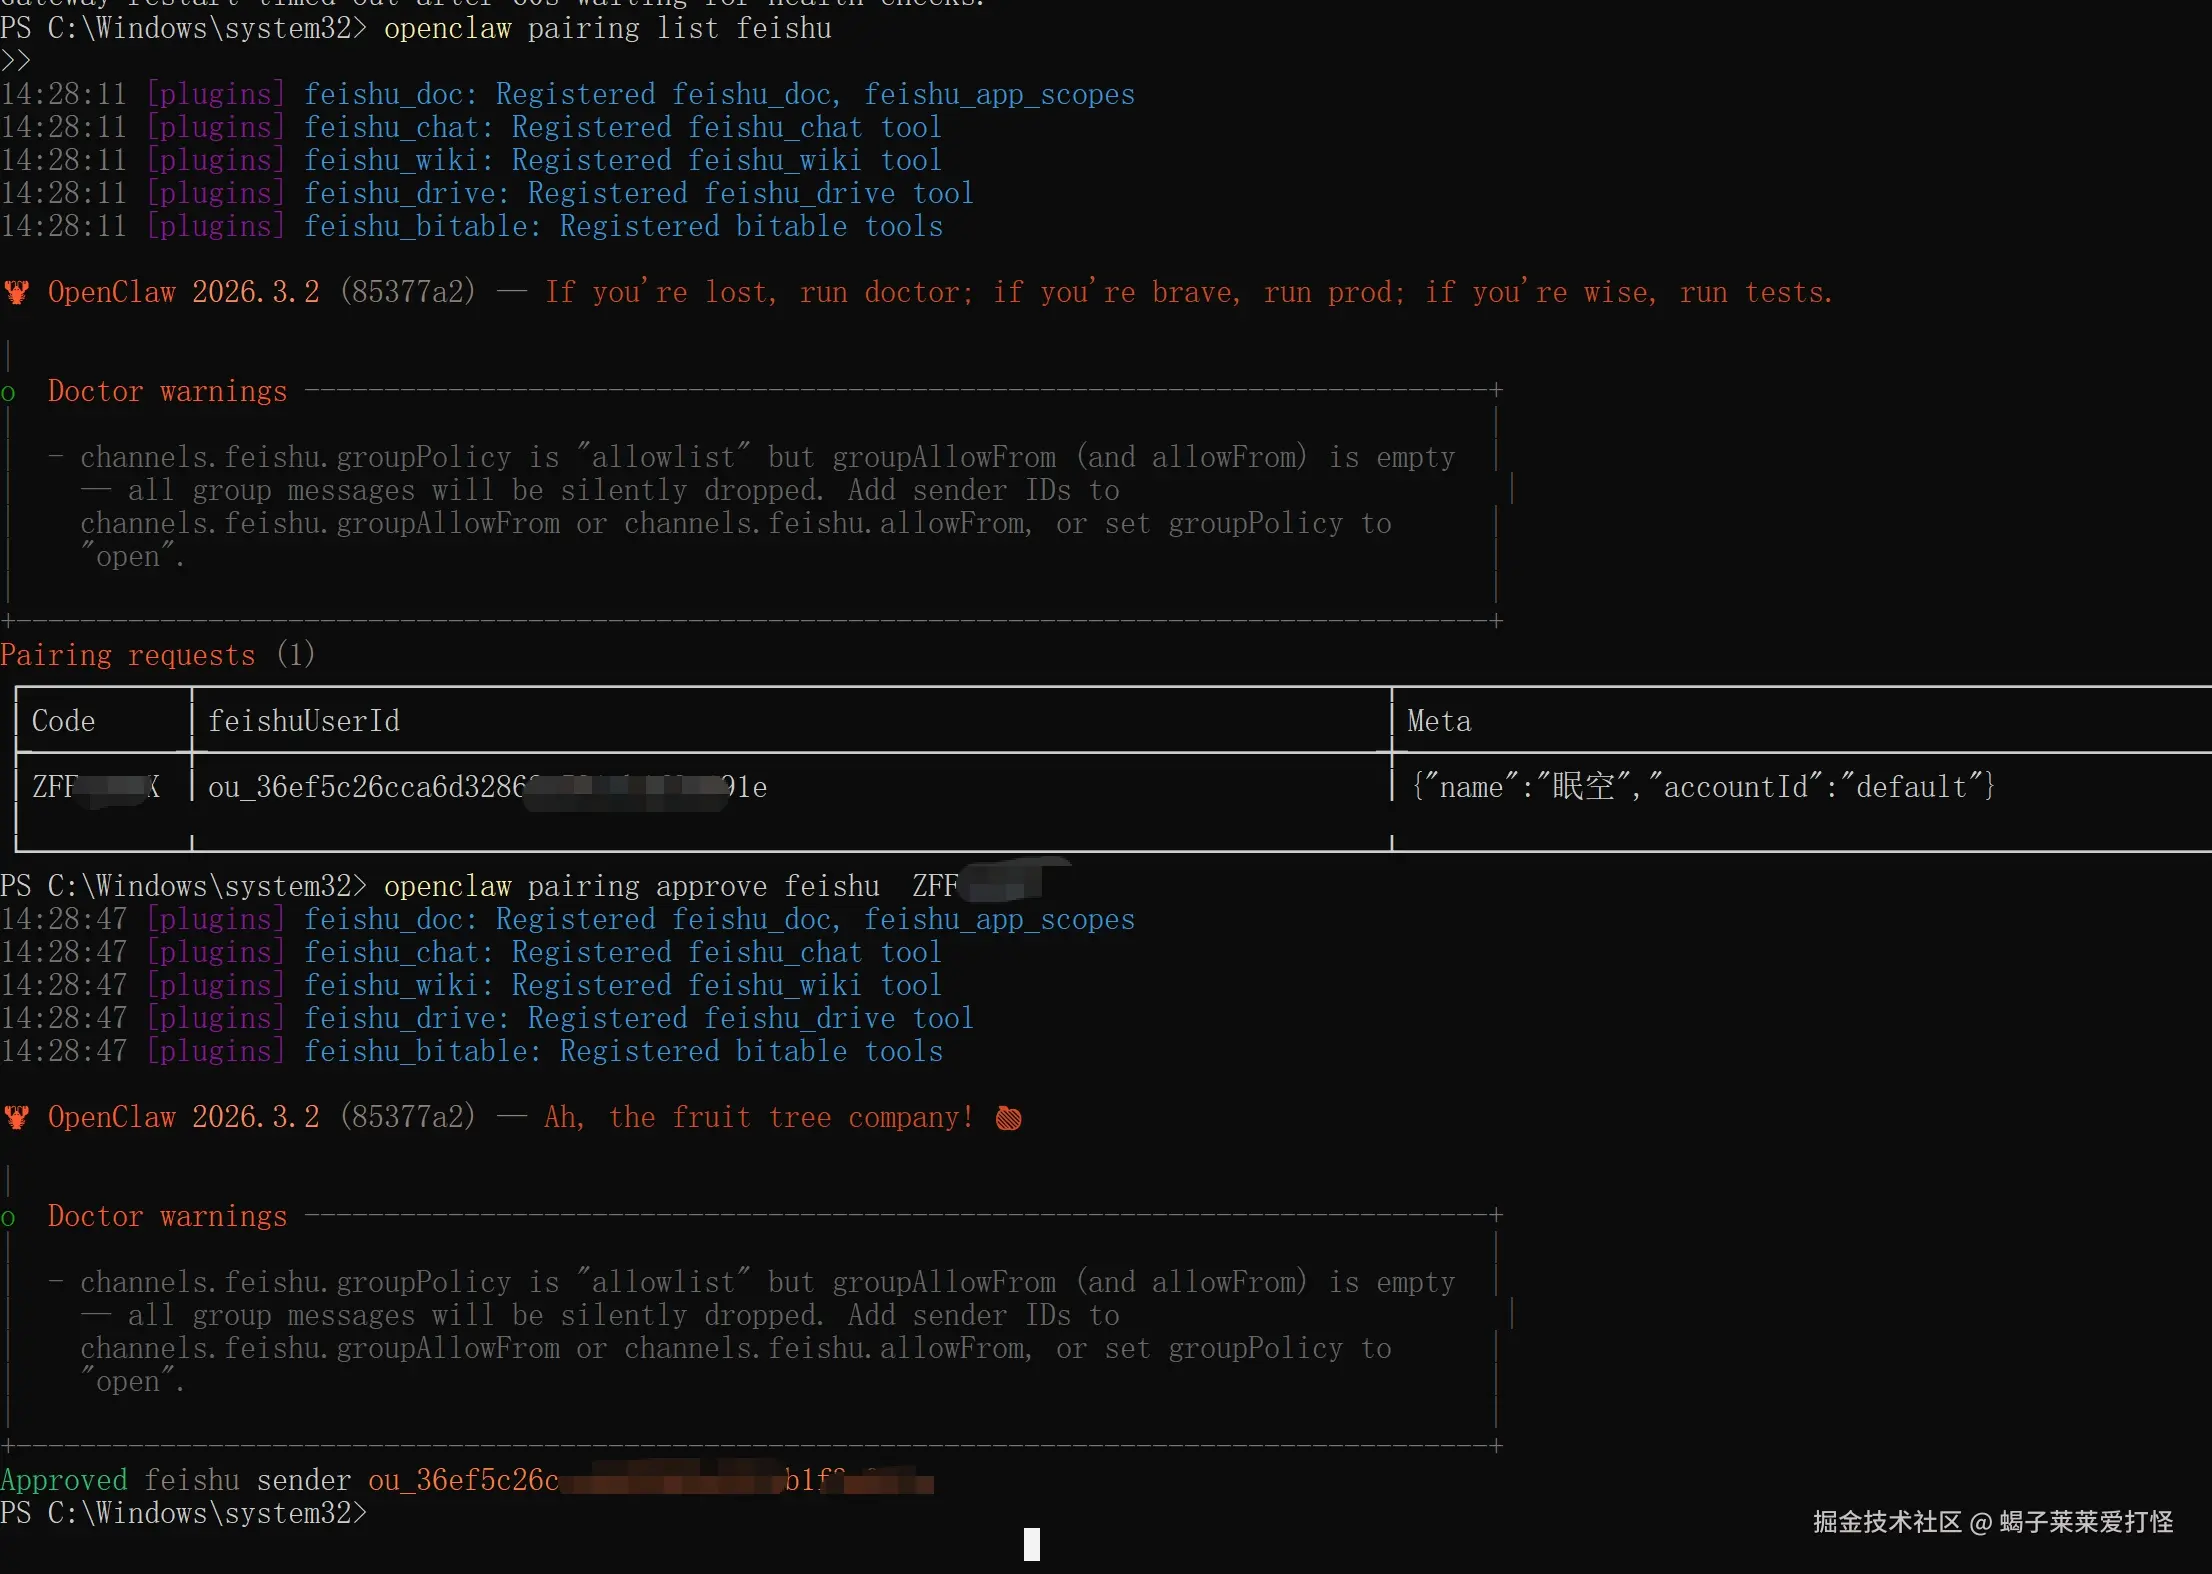Screen dimensions: 2212x1574
Task: Click the "openclaw pairing approve feishu" command
Action: coord(631,886)
